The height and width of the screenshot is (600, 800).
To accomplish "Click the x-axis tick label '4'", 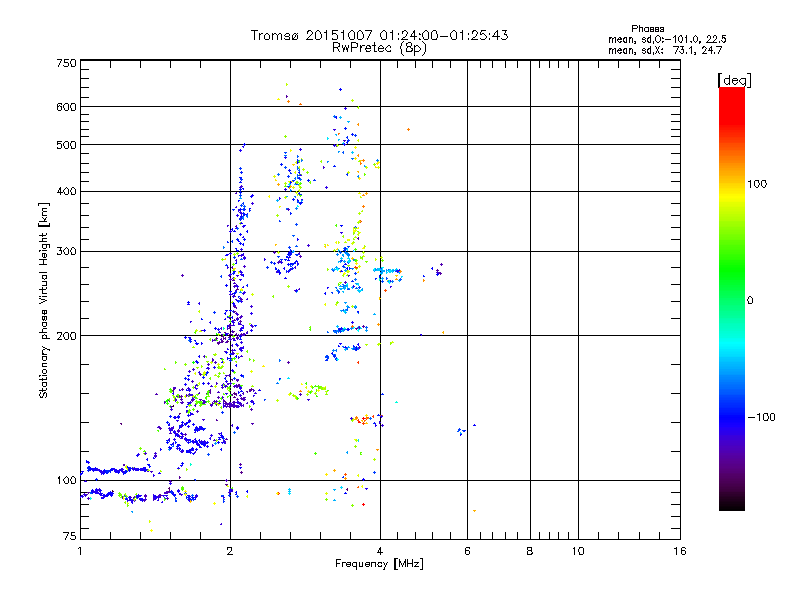I will (380, 551).
